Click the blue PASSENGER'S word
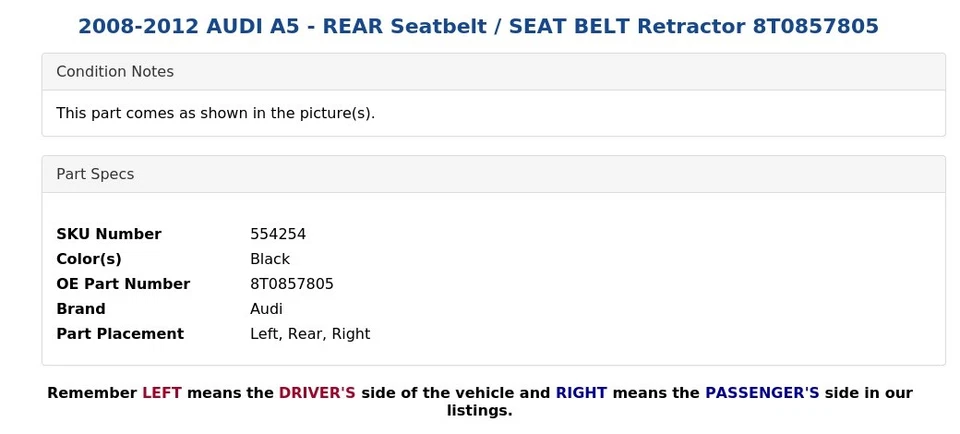 click(x=762, y=393)
